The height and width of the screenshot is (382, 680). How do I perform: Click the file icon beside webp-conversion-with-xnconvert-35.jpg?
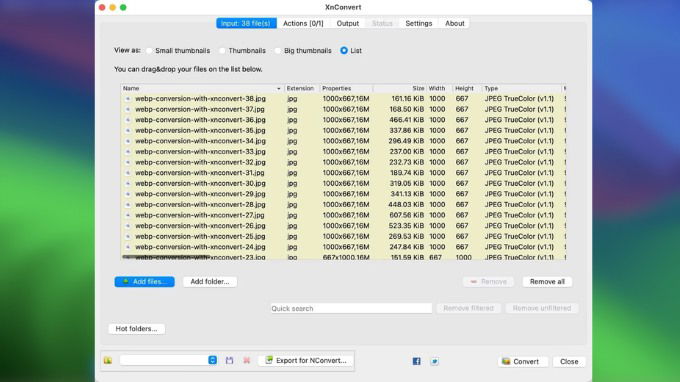point(128,131)
